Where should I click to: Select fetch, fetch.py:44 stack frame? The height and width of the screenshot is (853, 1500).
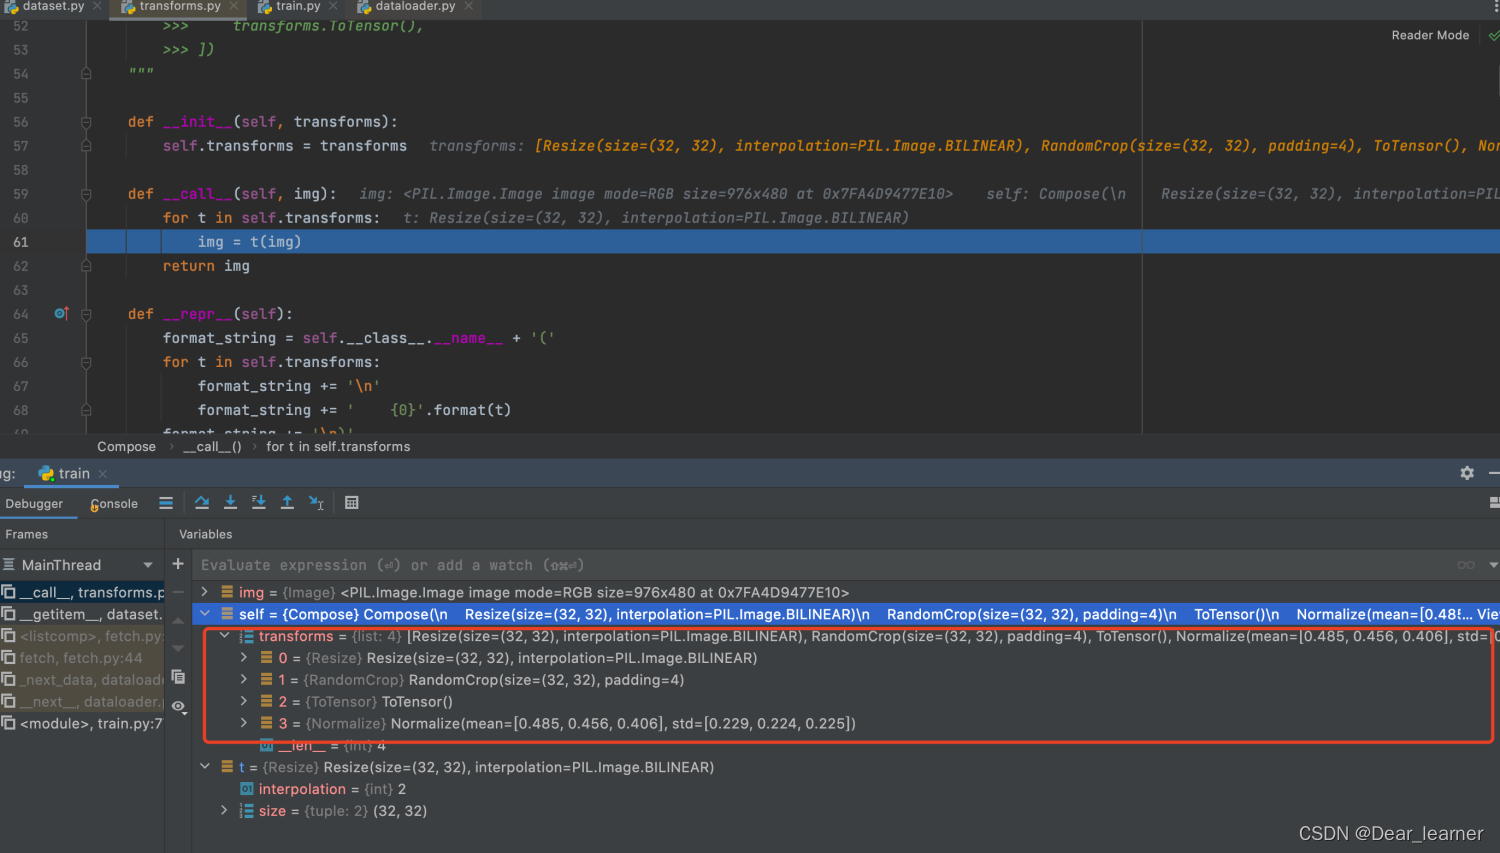(82, 658)
